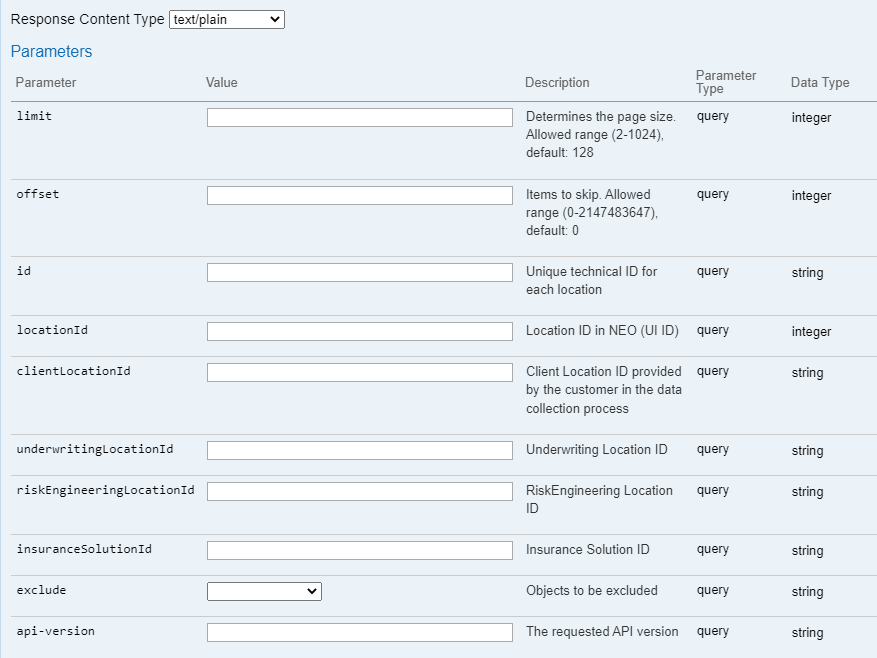Click the Parameter column header
This screenshot has width=877, height=658.
coord(45,83)
